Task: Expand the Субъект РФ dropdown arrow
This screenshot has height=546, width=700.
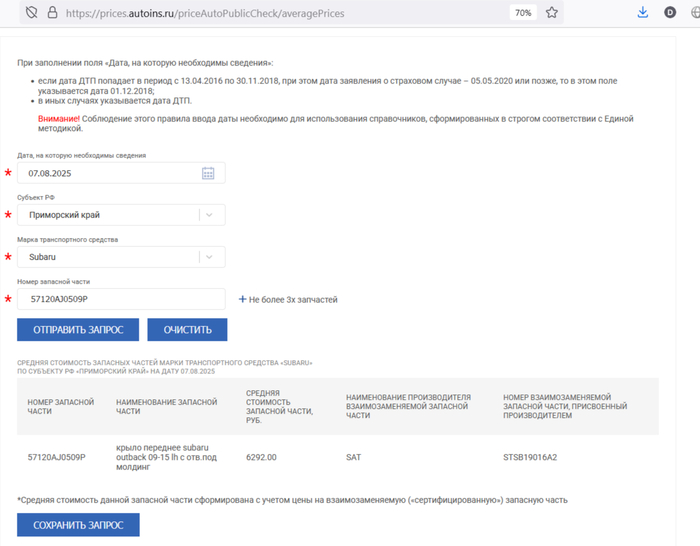Action: click(x=208, y=215)
